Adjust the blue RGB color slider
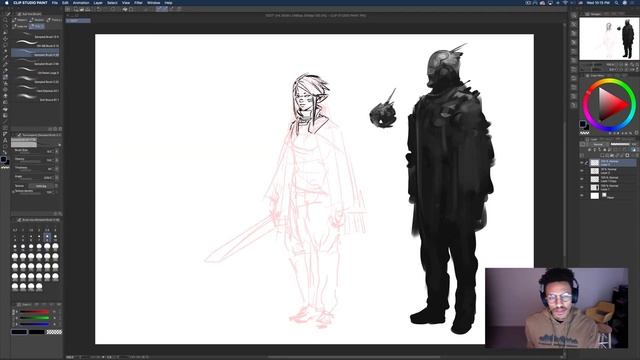The width and height of the screenshot is (640, 360). 34,324
